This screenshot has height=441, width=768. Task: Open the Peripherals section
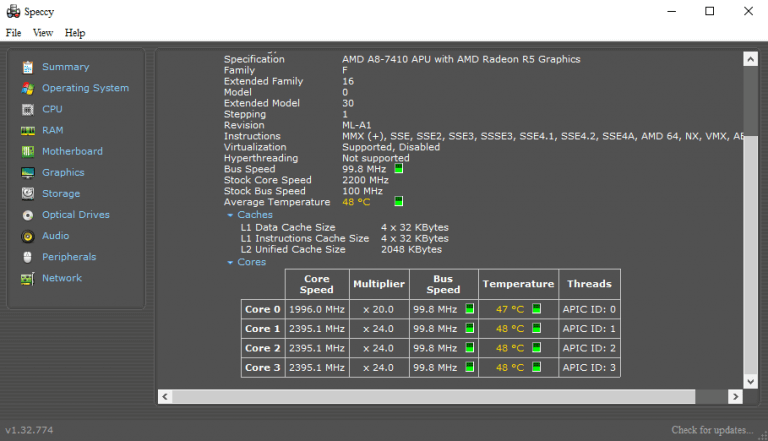coord(69,257)
